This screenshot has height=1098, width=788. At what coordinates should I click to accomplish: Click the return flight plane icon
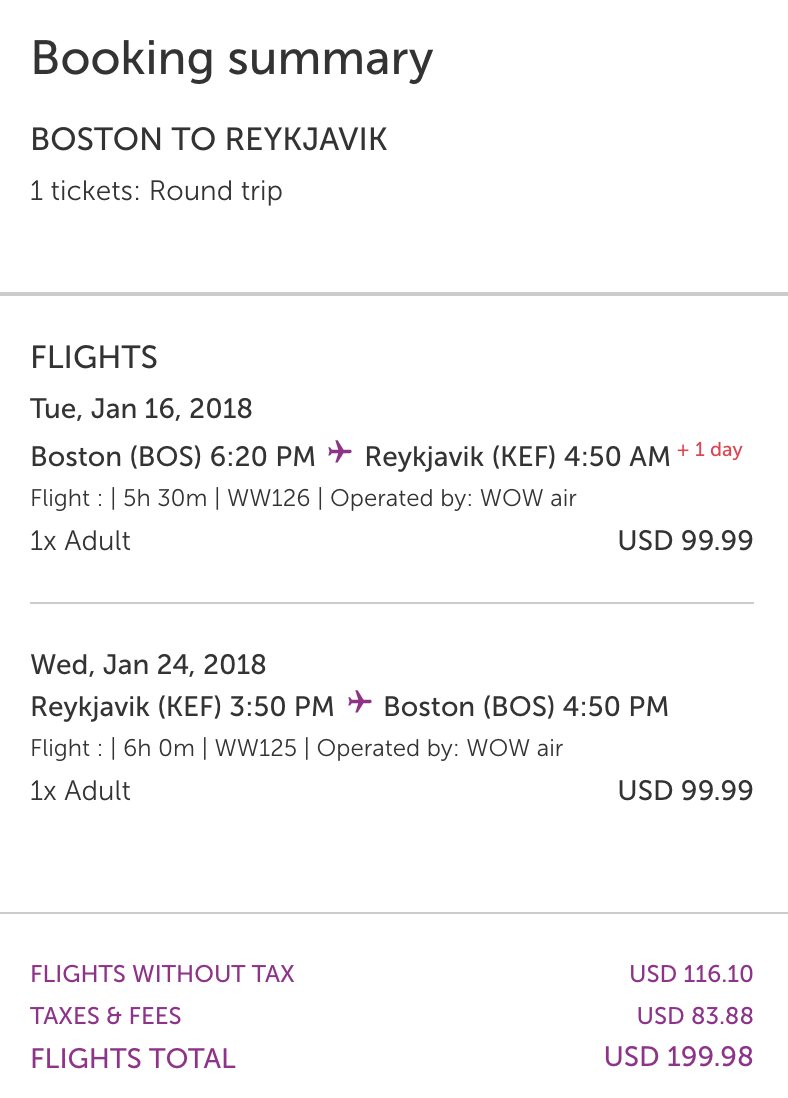click(x=359, y=704)
